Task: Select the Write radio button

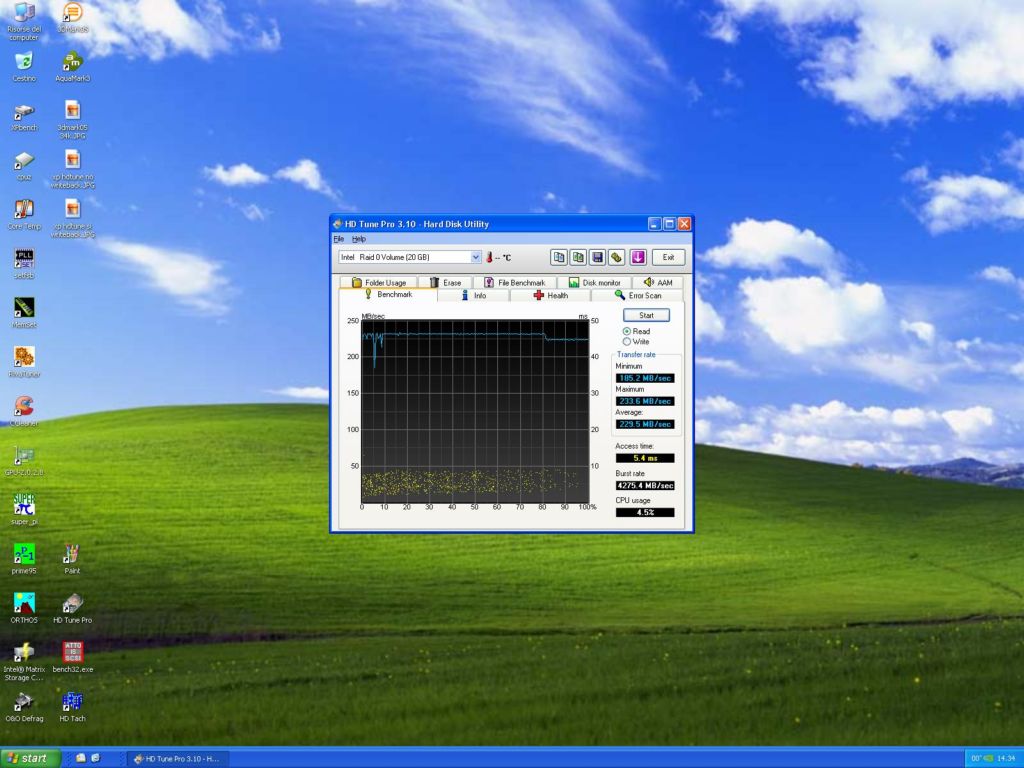Action: pyautogui.click(x=626, y=342)
